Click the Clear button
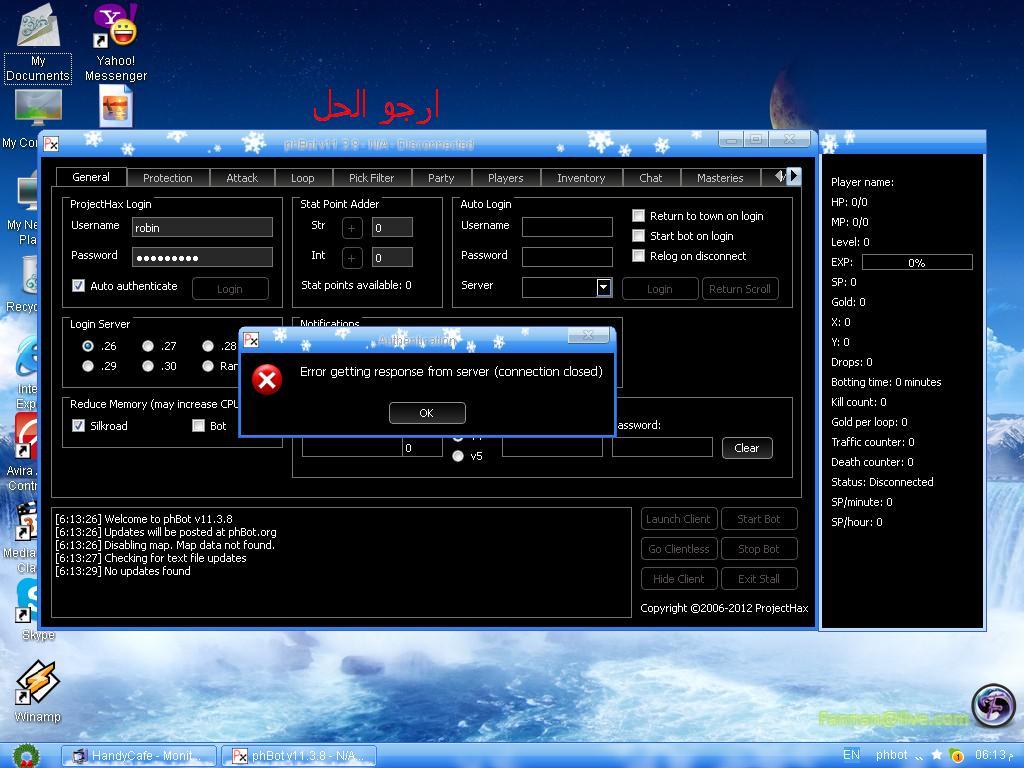This screenshot has width=1024, height=768. [x=747, y=448]
